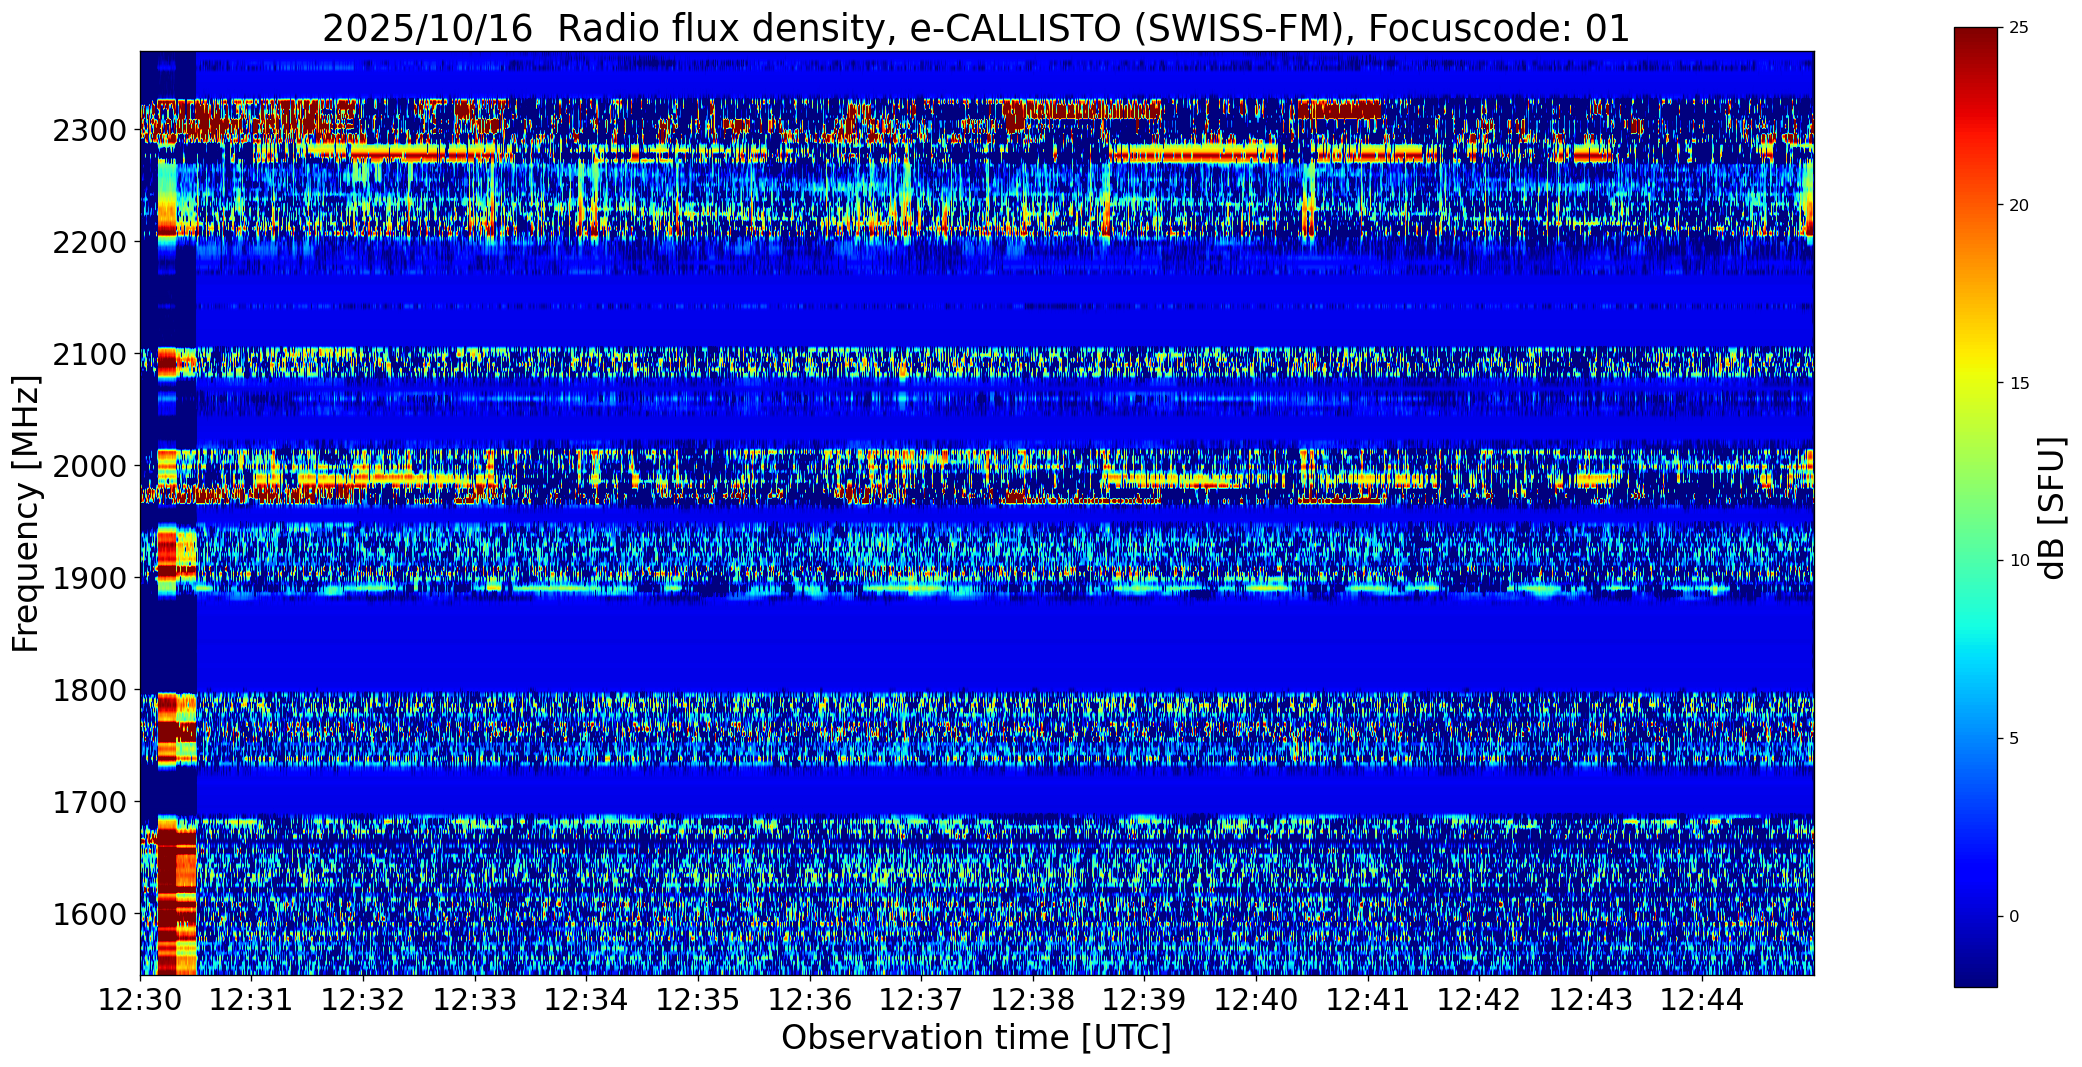Click the 12:39 time tick label
Image resolution: width=2082 pixels, height=1067 pixels.
(x=1144, y=1000)
